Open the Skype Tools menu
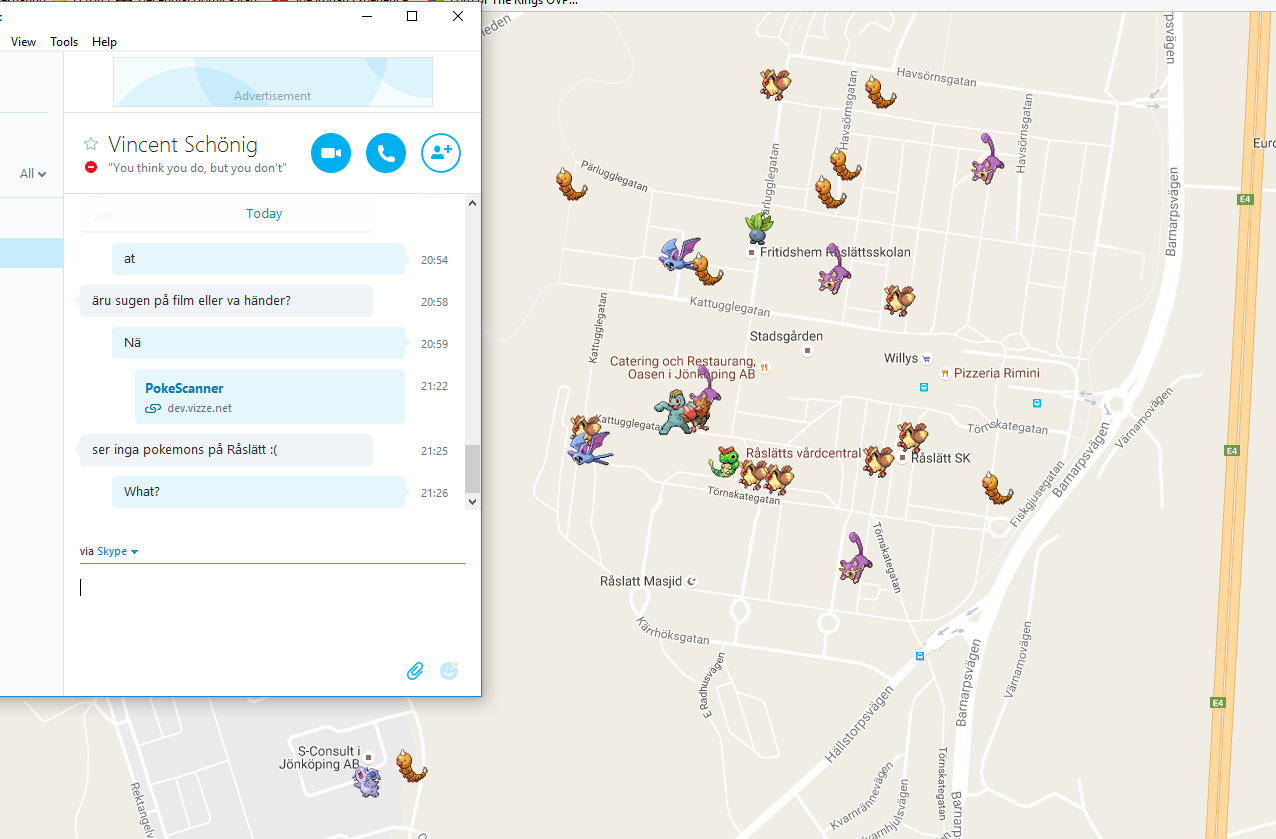 coord(64,42)
